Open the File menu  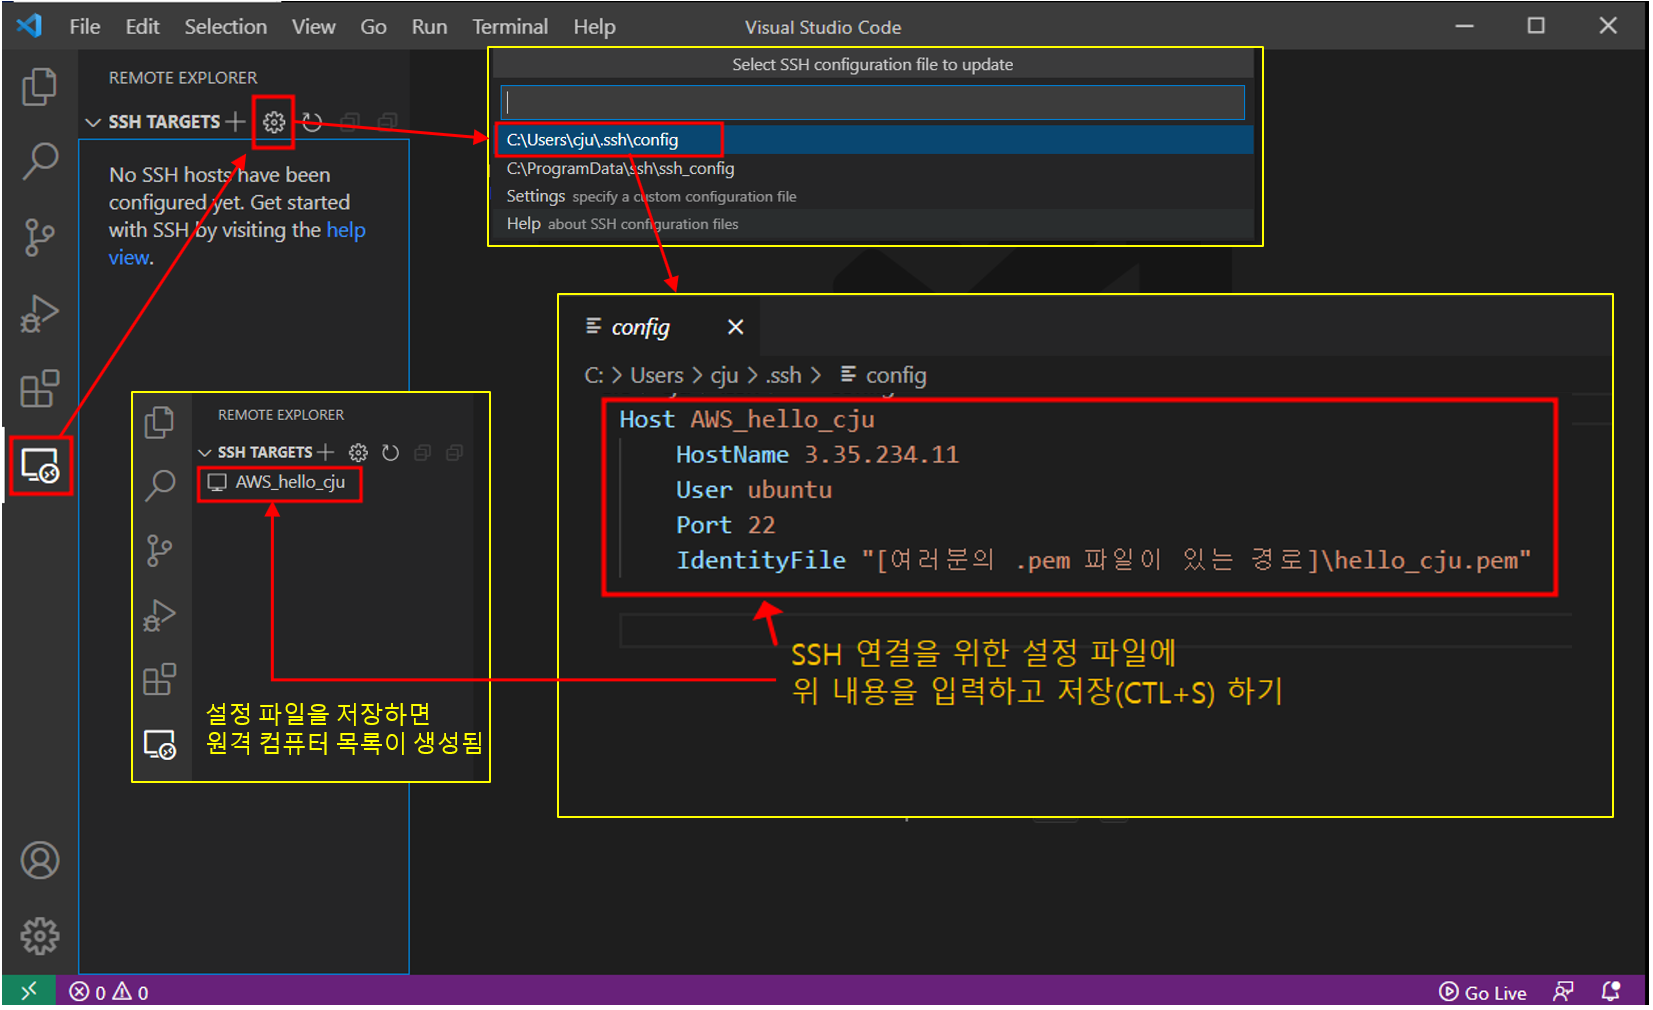(85, 27)
